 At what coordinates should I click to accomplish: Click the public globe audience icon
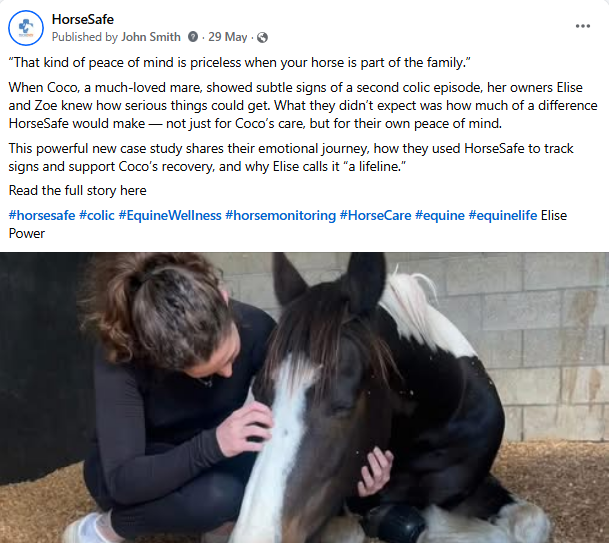pyautogui.click(x=263, y=37)
